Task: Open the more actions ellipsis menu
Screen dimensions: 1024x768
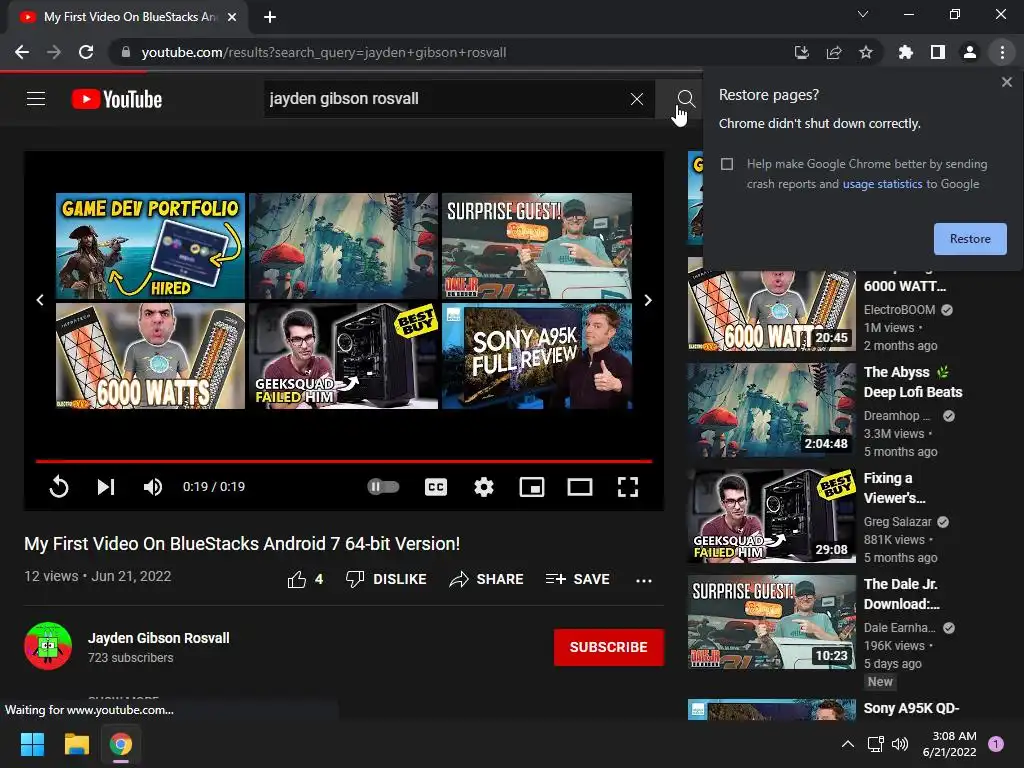Action: tap(644, 580)
